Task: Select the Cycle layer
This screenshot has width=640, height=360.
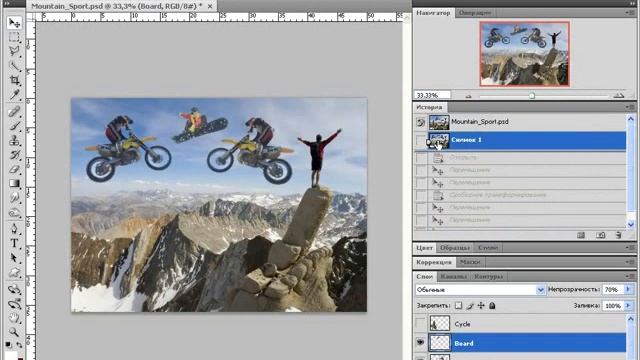Action: tap(527, 324)
